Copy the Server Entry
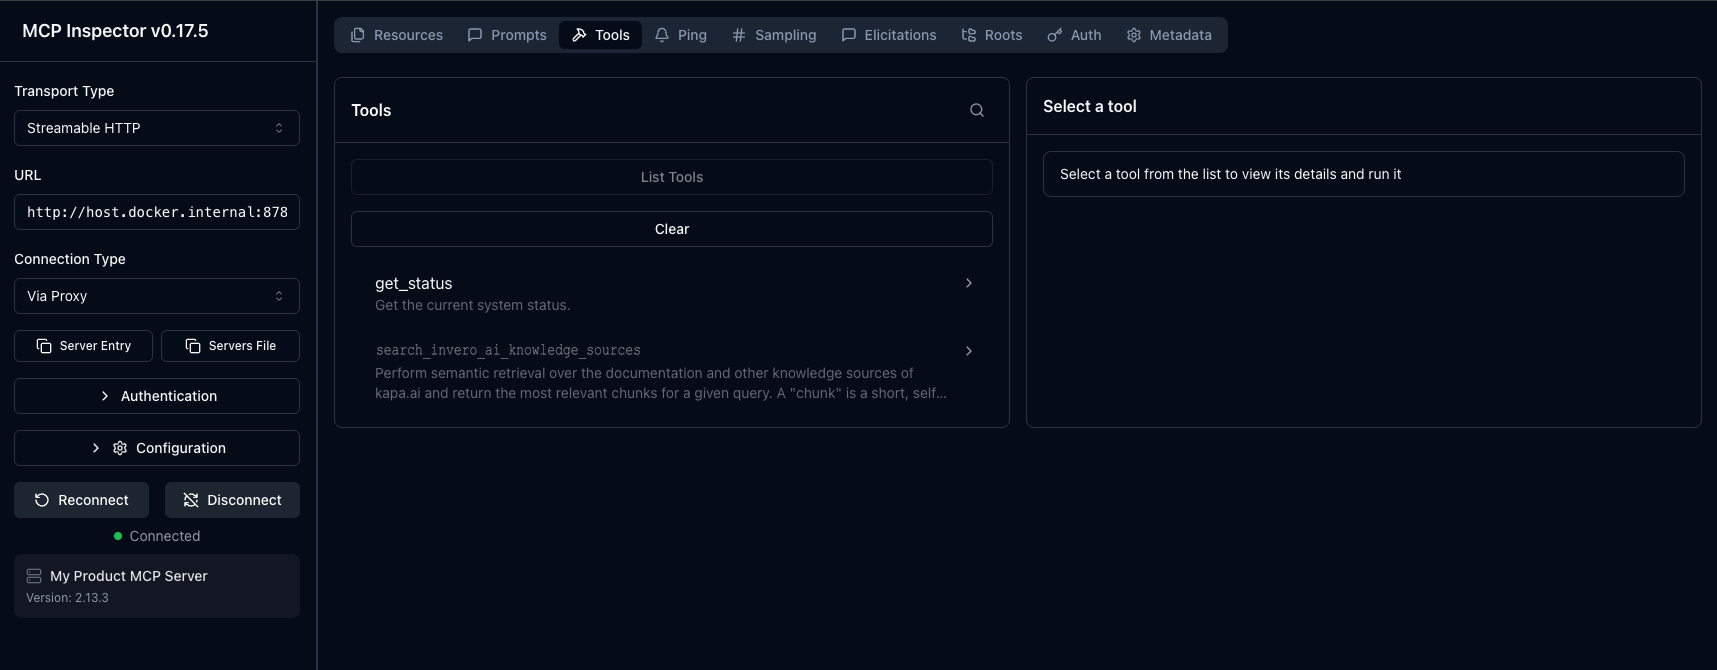This screenshot has width=1717, height=670. click(83, 346)
